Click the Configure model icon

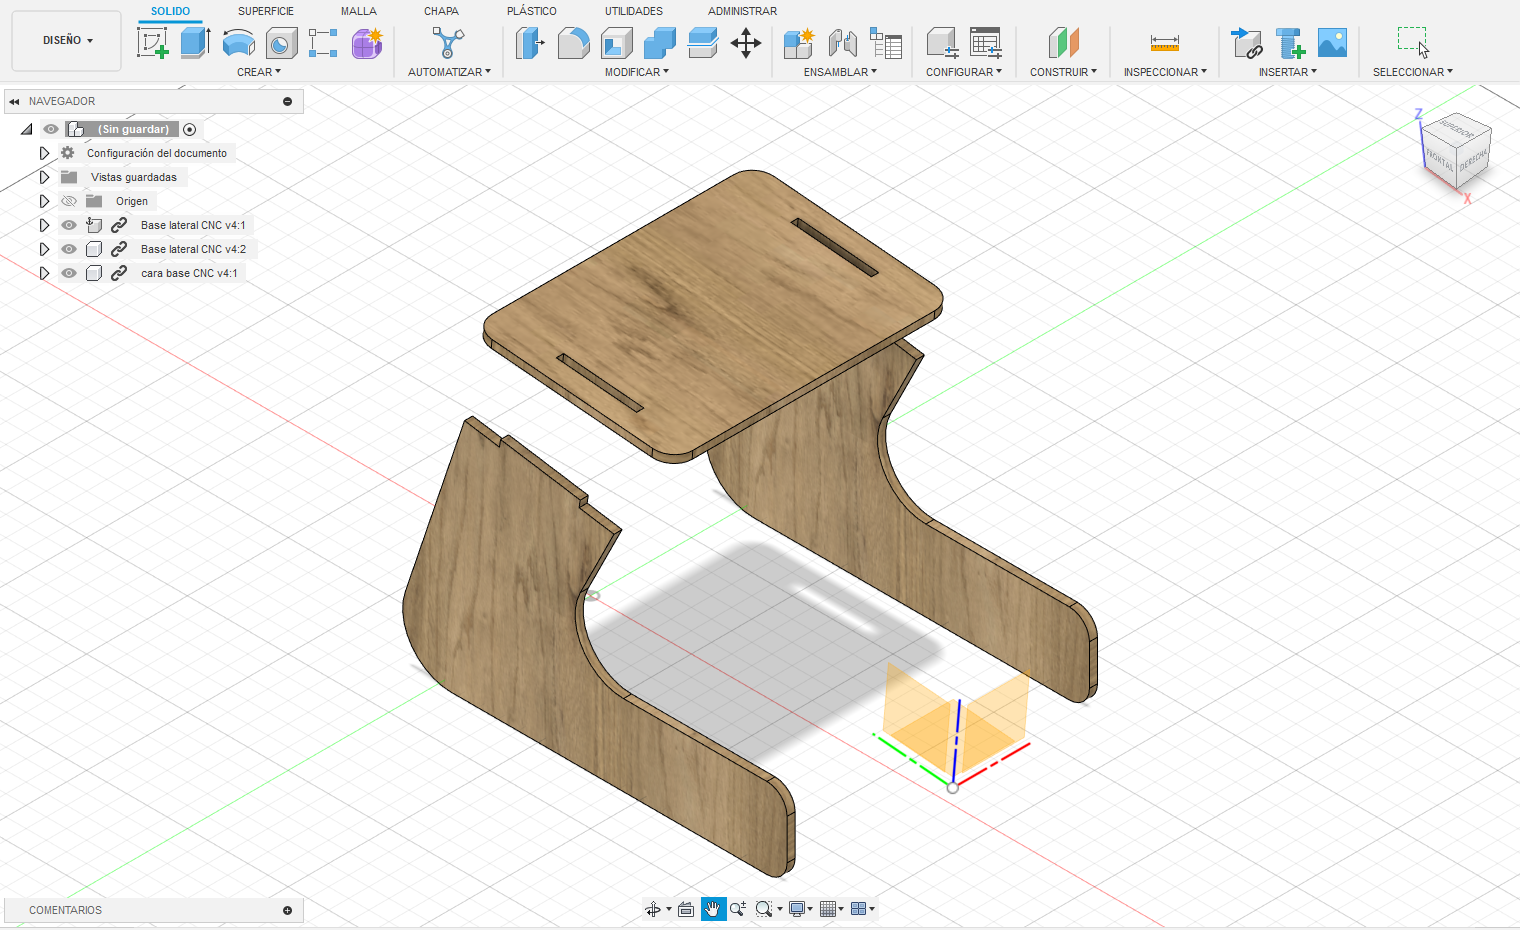coord(942,43)
